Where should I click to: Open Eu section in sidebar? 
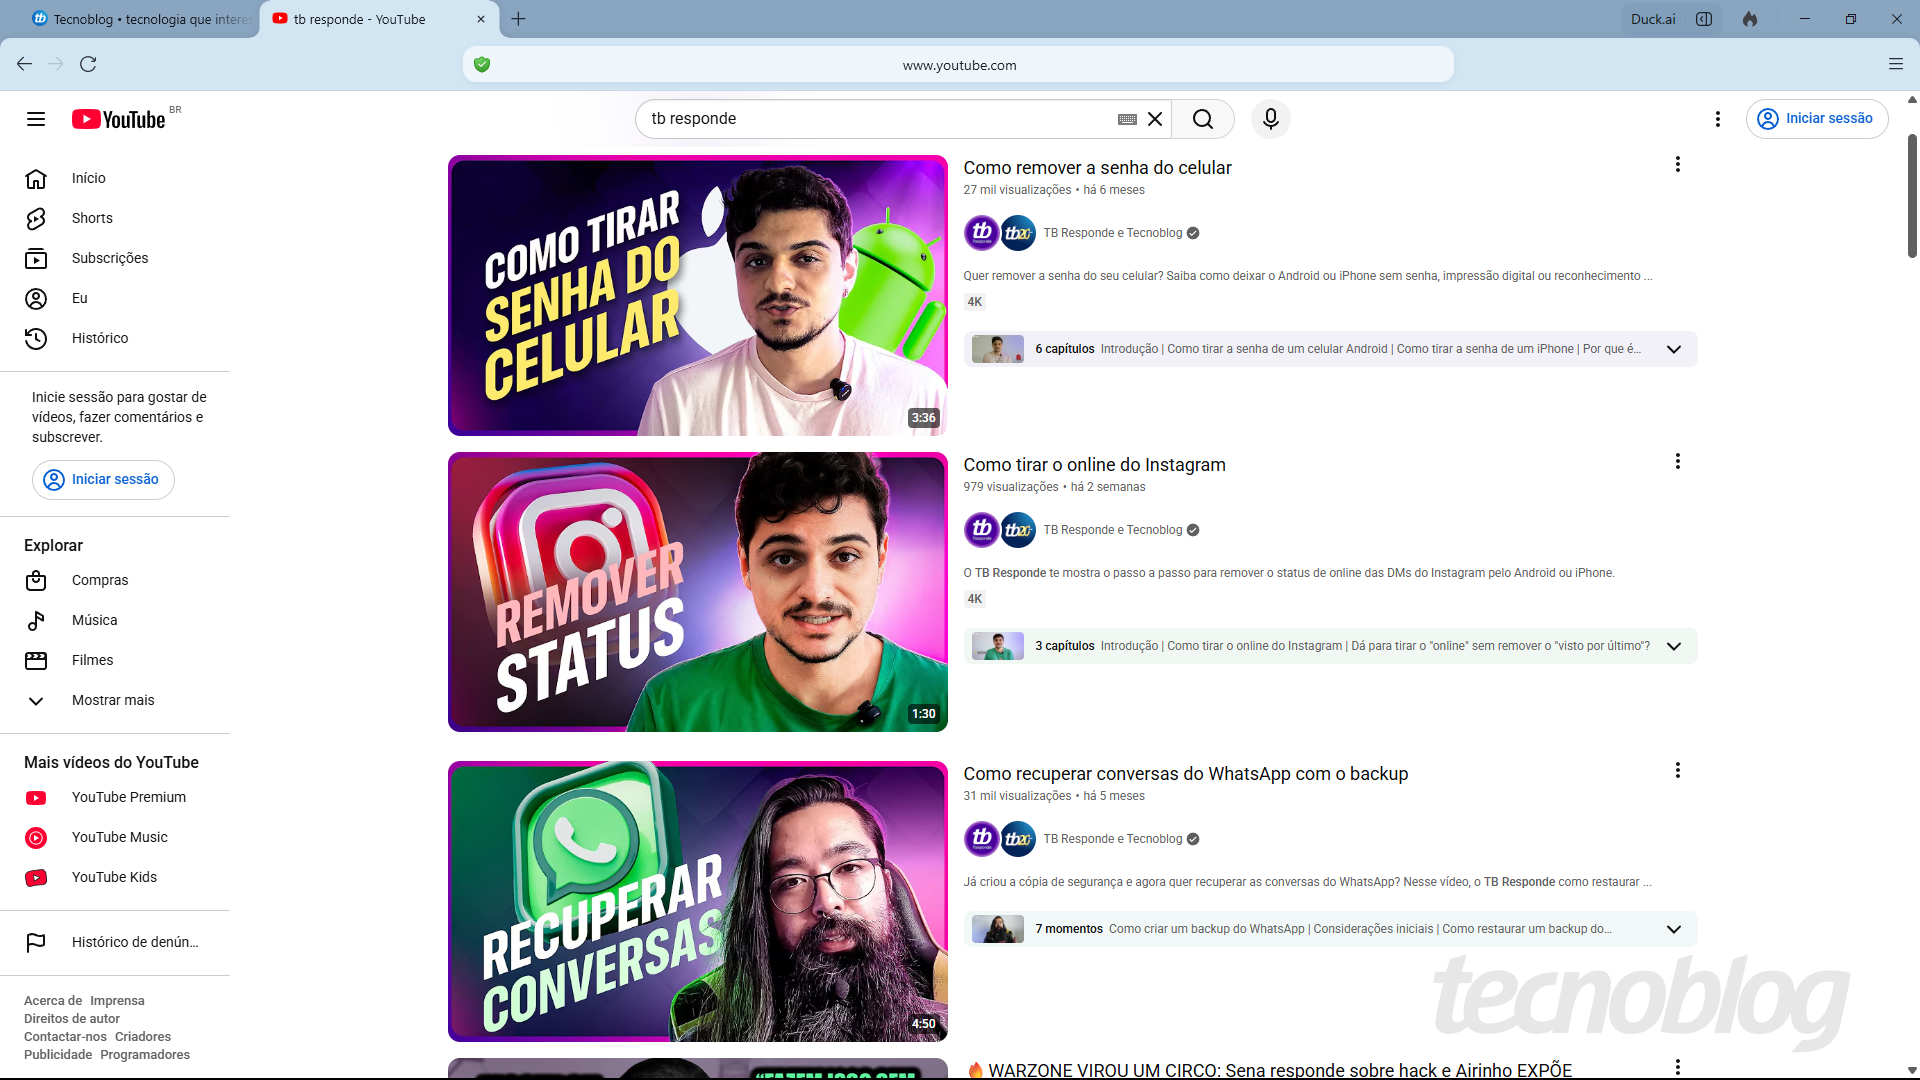pyautogui.click(x=115, y=298)
